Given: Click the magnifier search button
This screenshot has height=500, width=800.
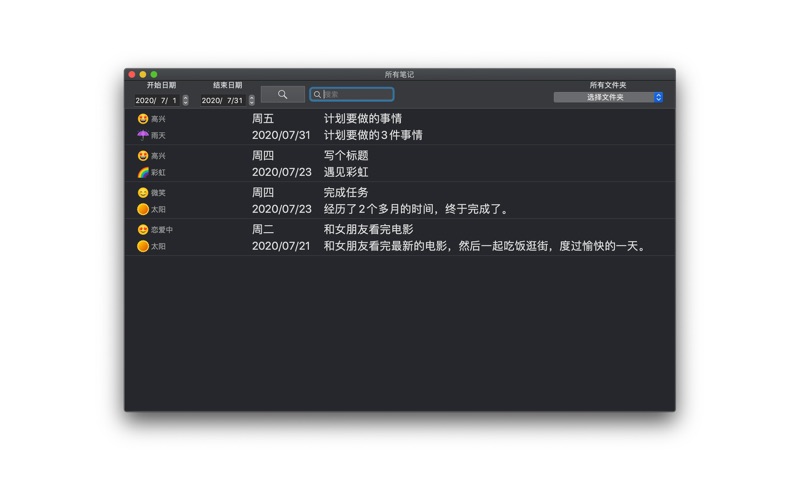Looking at the screenshot, I should [282, 95].
